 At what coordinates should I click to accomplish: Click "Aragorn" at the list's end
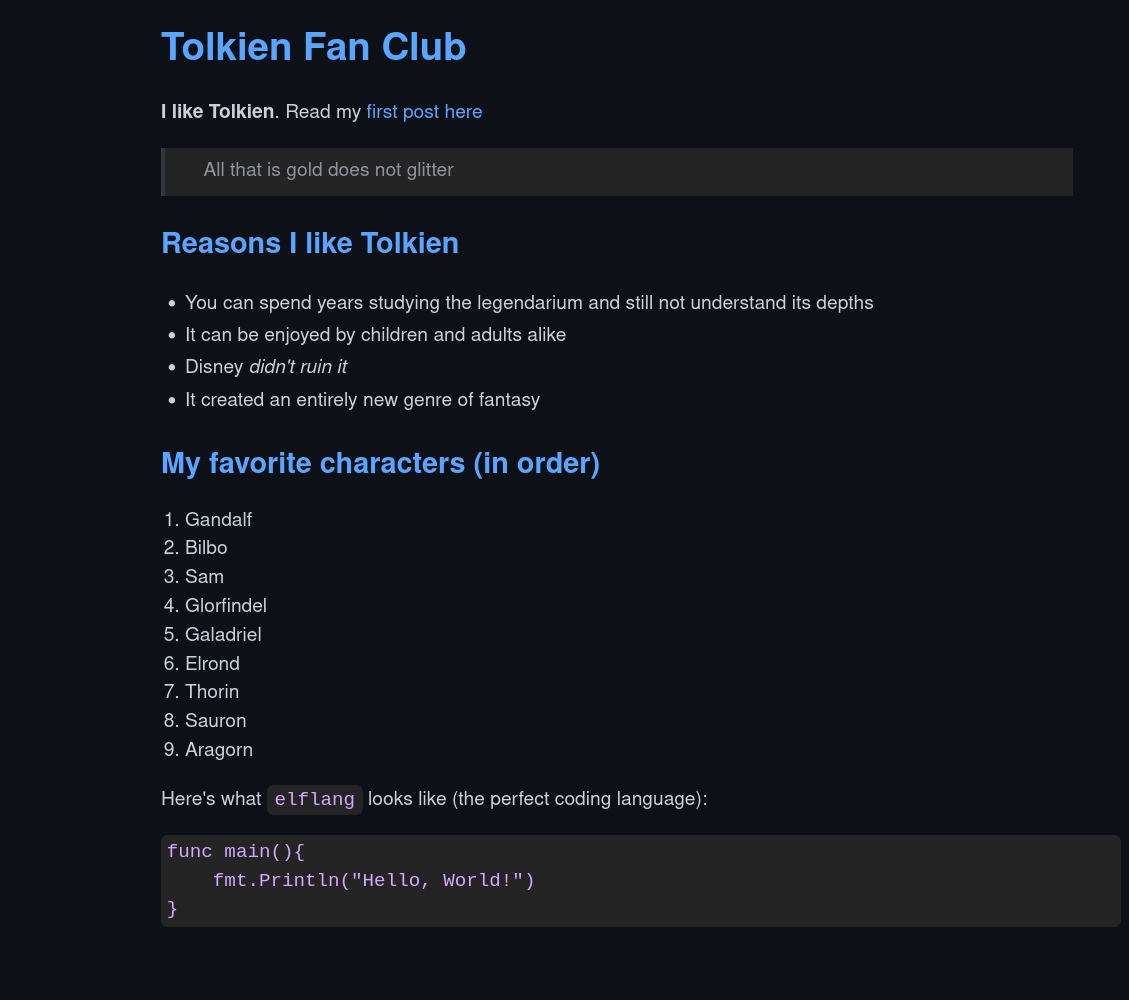(x=219, y=750)
